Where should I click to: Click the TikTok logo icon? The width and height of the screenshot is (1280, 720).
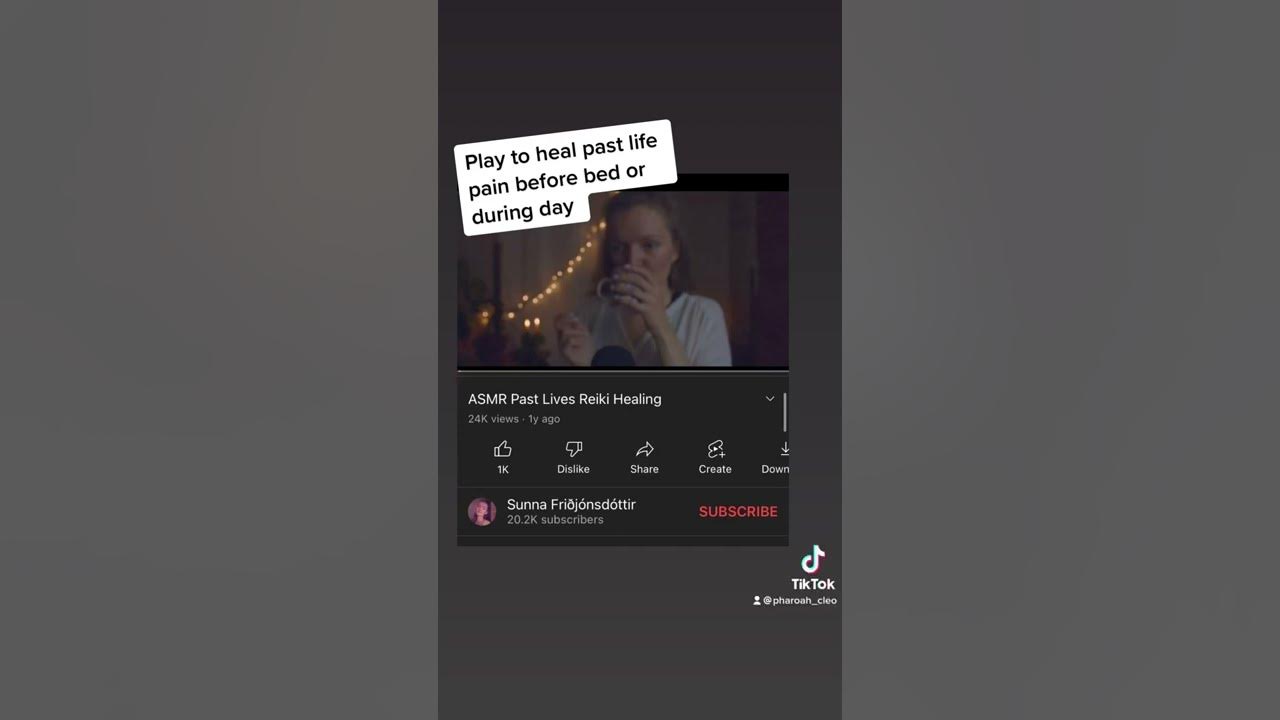pyautogui.click(x=813, y=559)
